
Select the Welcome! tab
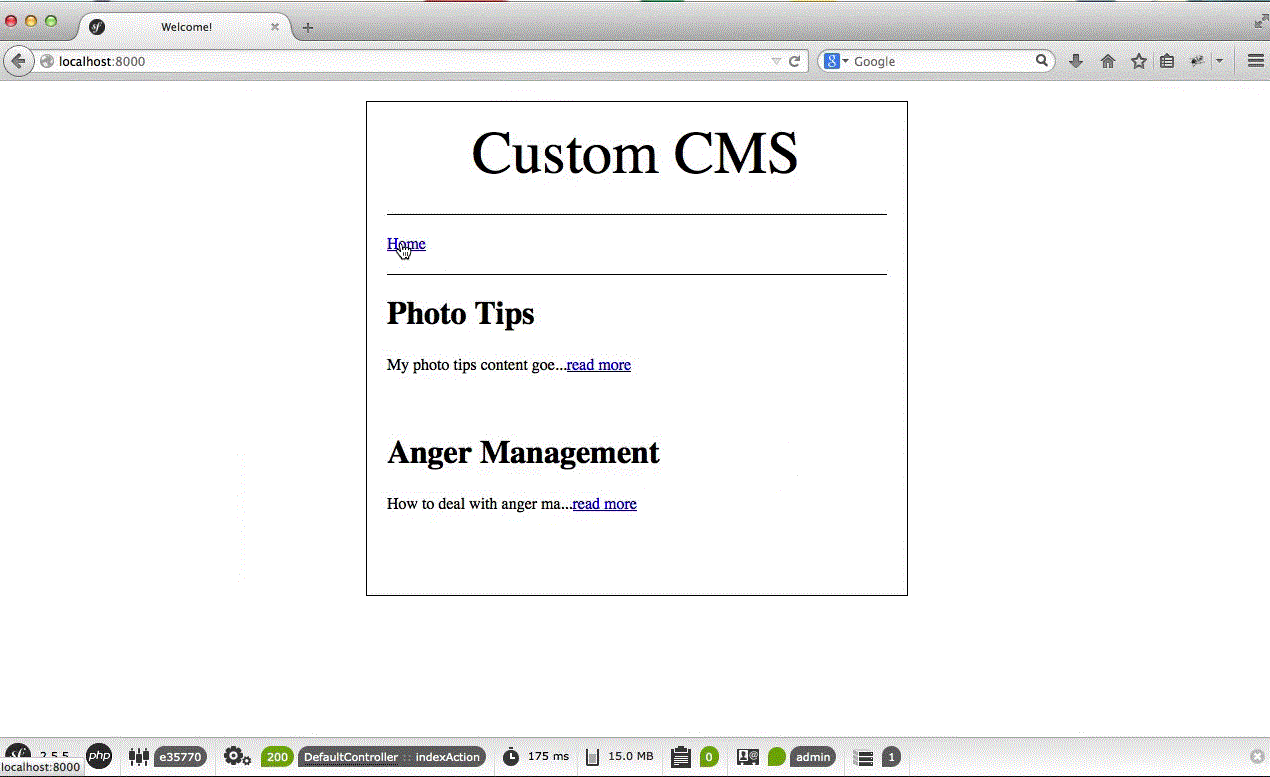186,27
